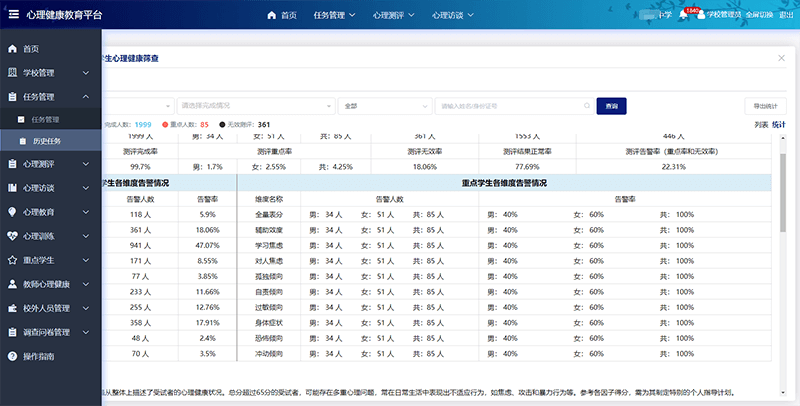Close the 心理健康筛查 panel with X

[781, 59]
